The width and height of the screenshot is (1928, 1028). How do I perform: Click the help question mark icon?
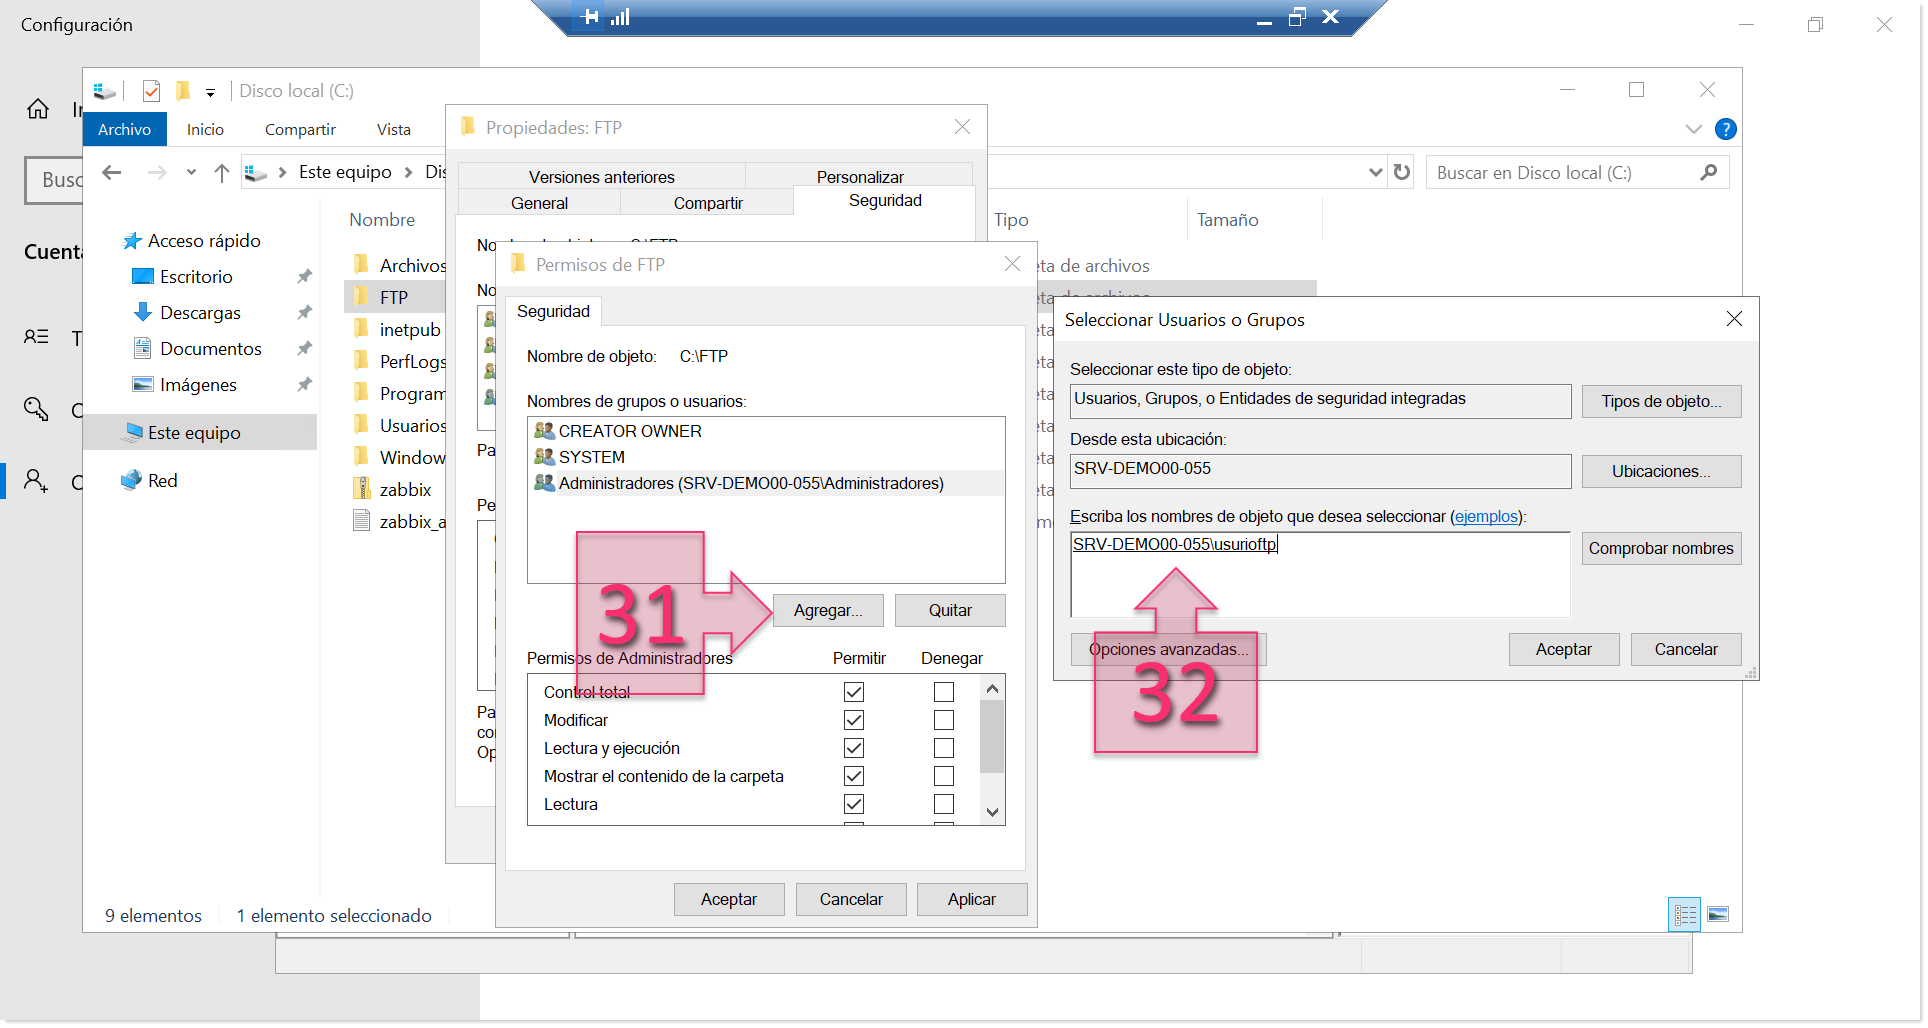click(1725, 129)
